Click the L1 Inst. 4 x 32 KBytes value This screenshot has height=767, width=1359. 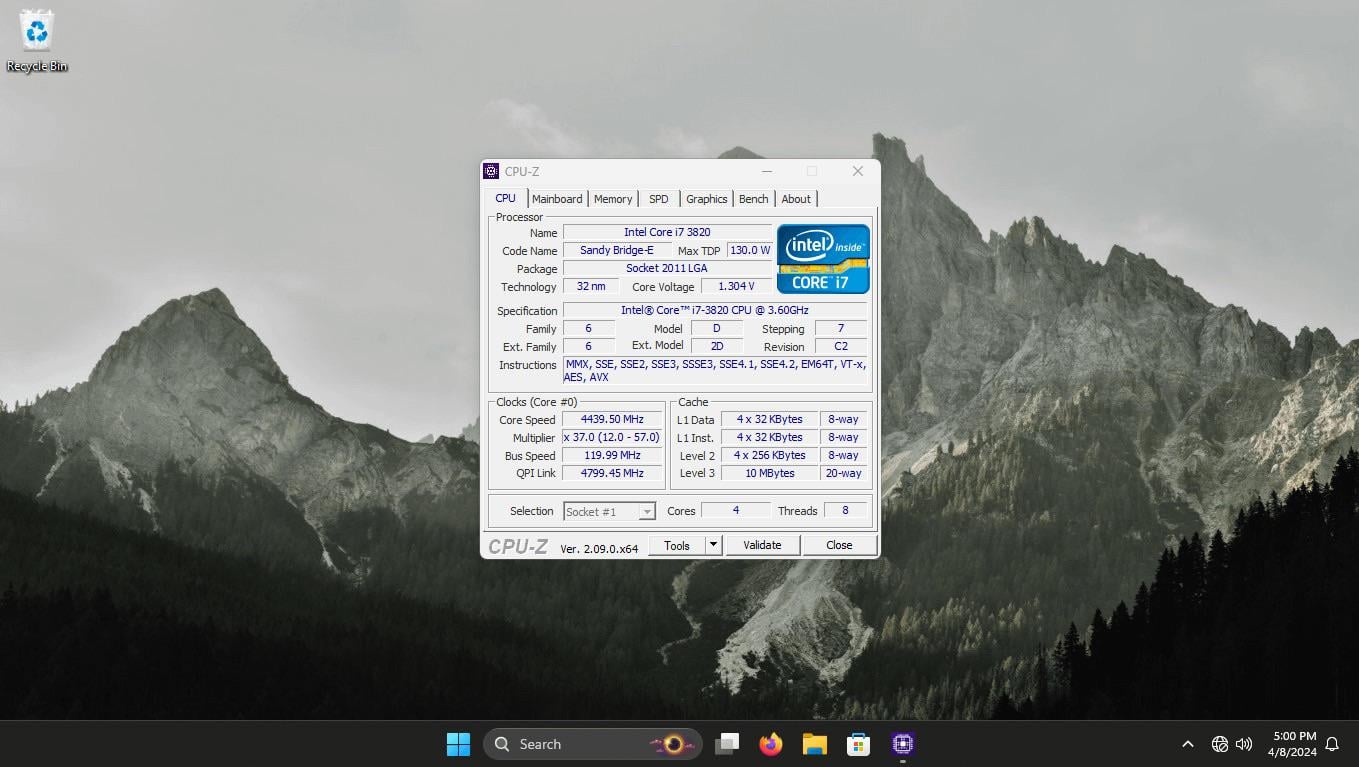click(x=770, y=437)
